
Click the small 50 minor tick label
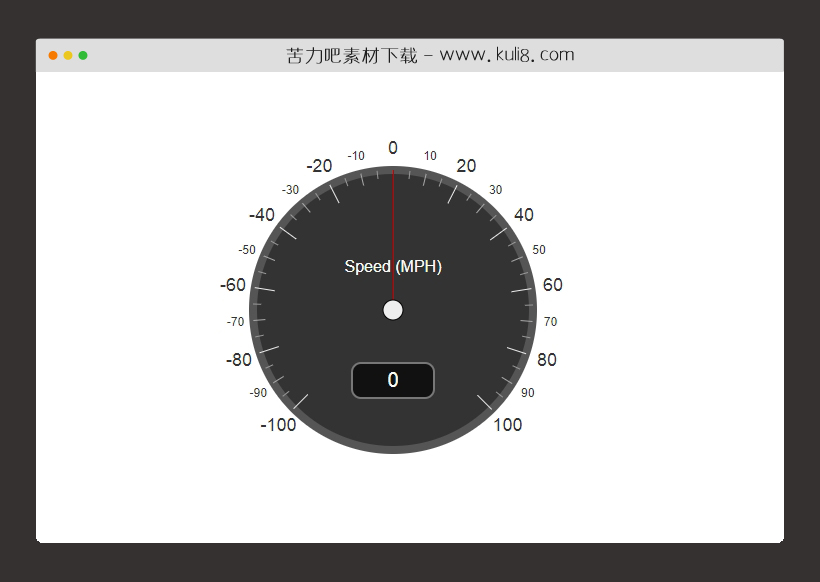coord(539,250)
